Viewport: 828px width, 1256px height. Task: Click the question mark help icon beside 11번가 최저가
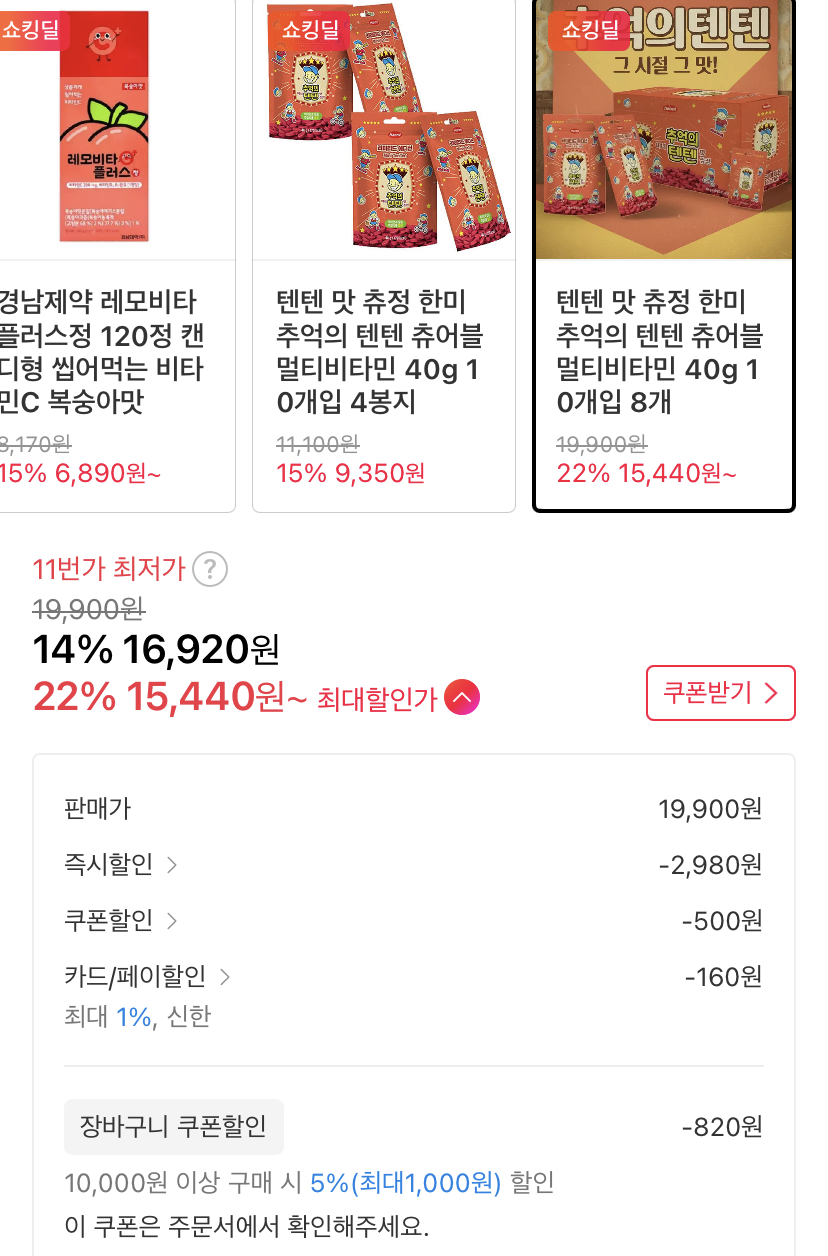(x=210, y=570)
